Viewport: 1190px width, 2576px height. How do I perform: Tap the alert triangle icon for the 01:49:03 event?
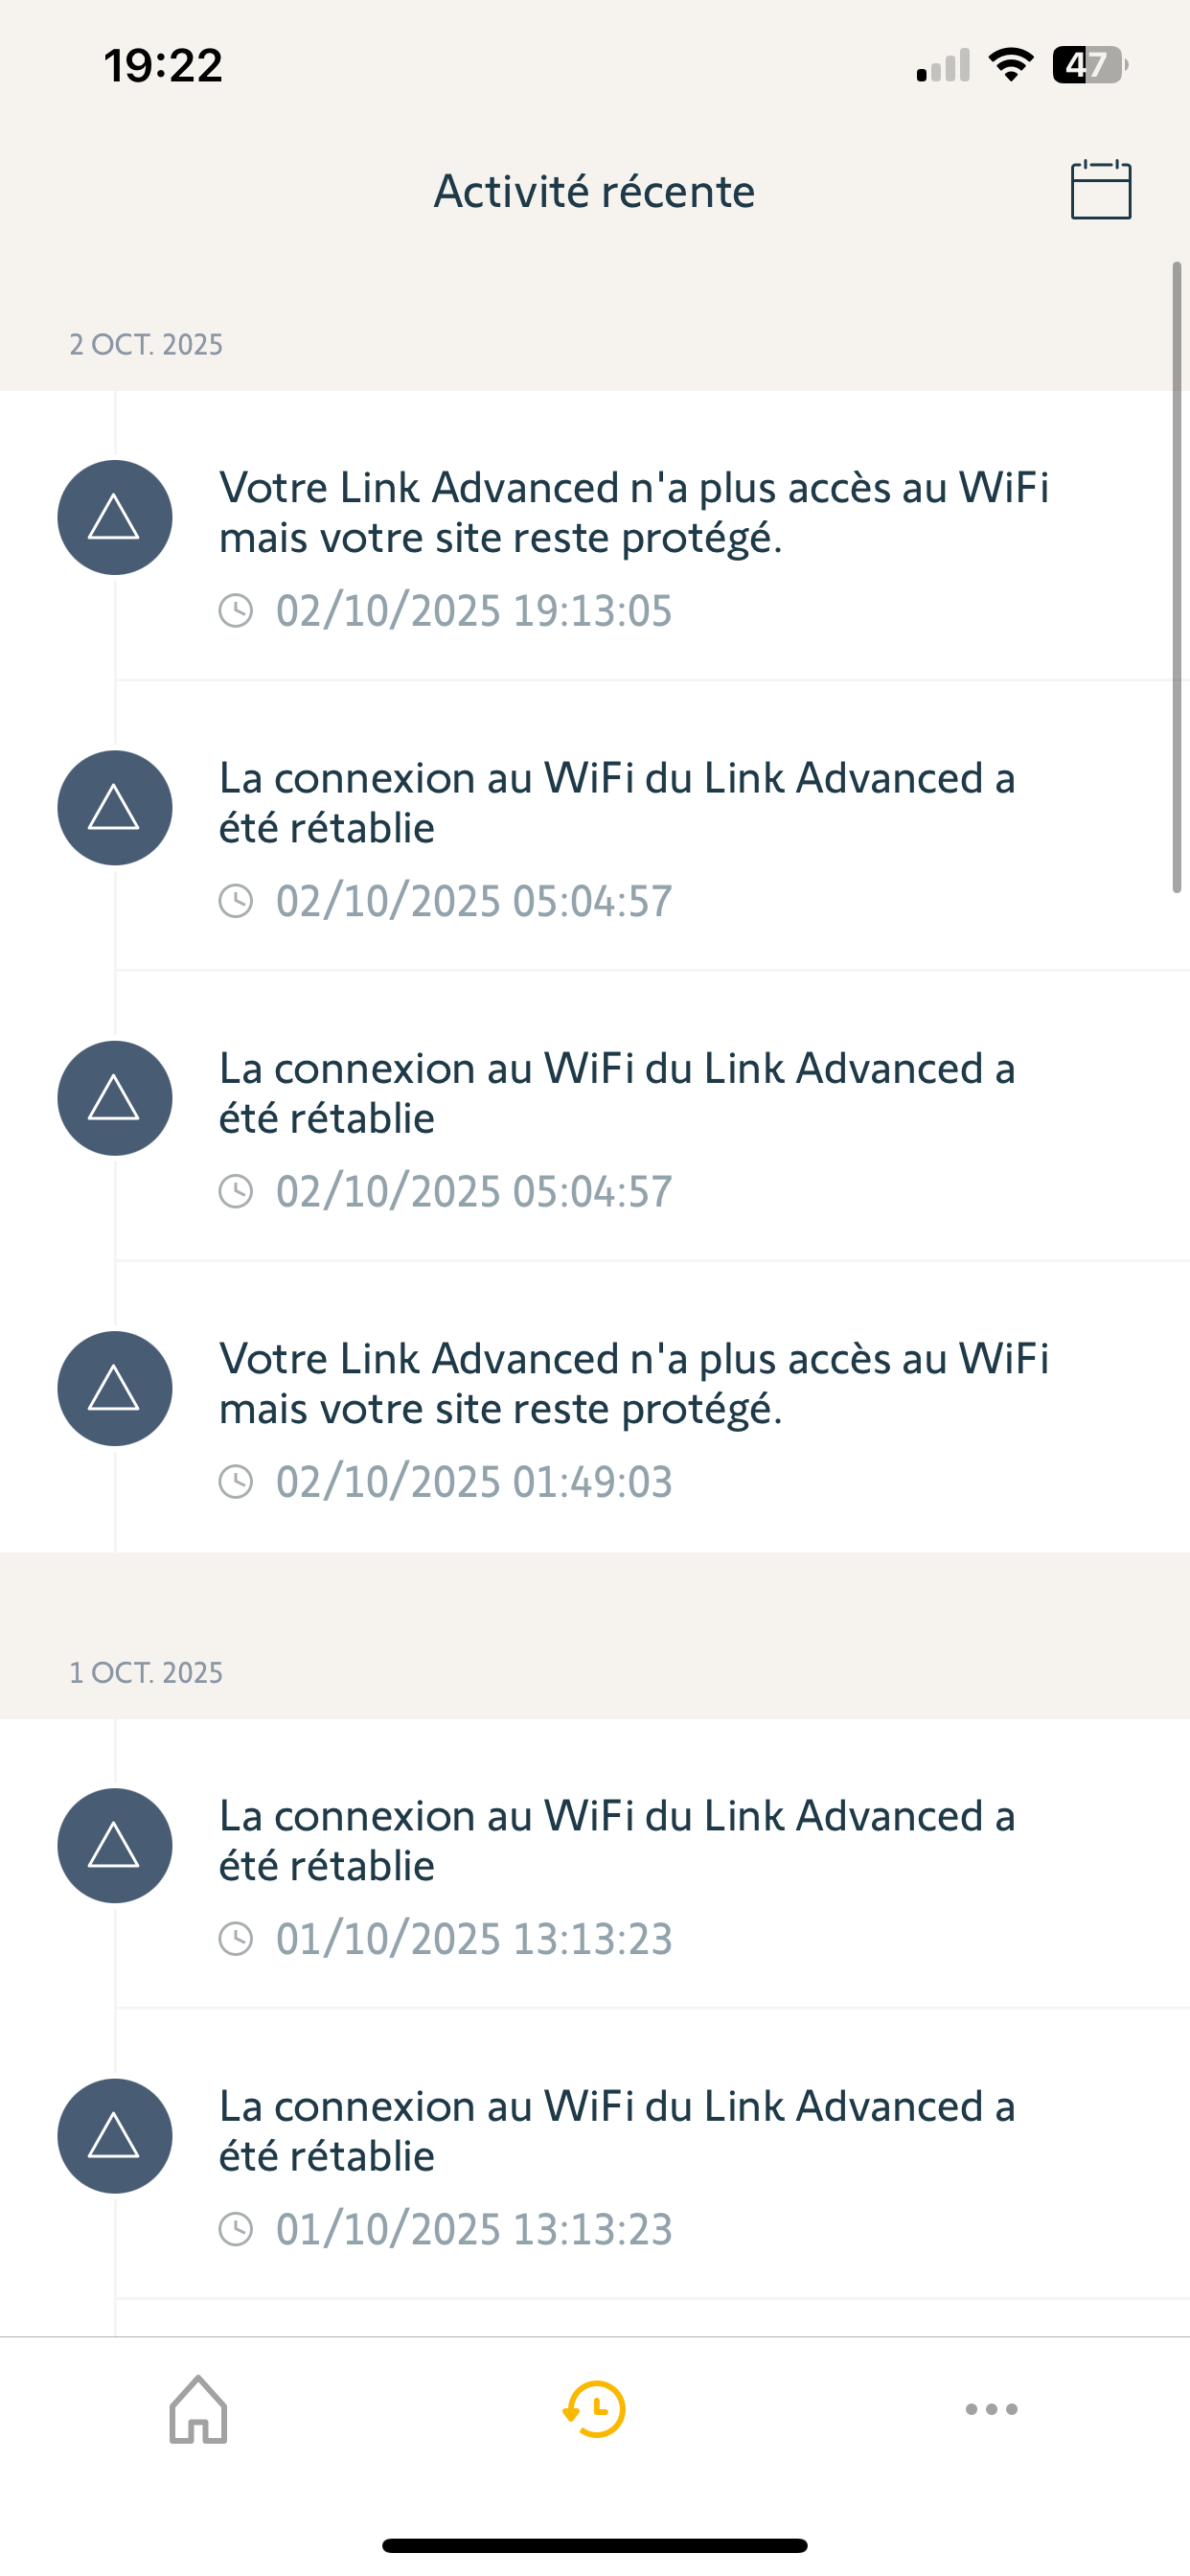click(114, 1388)
